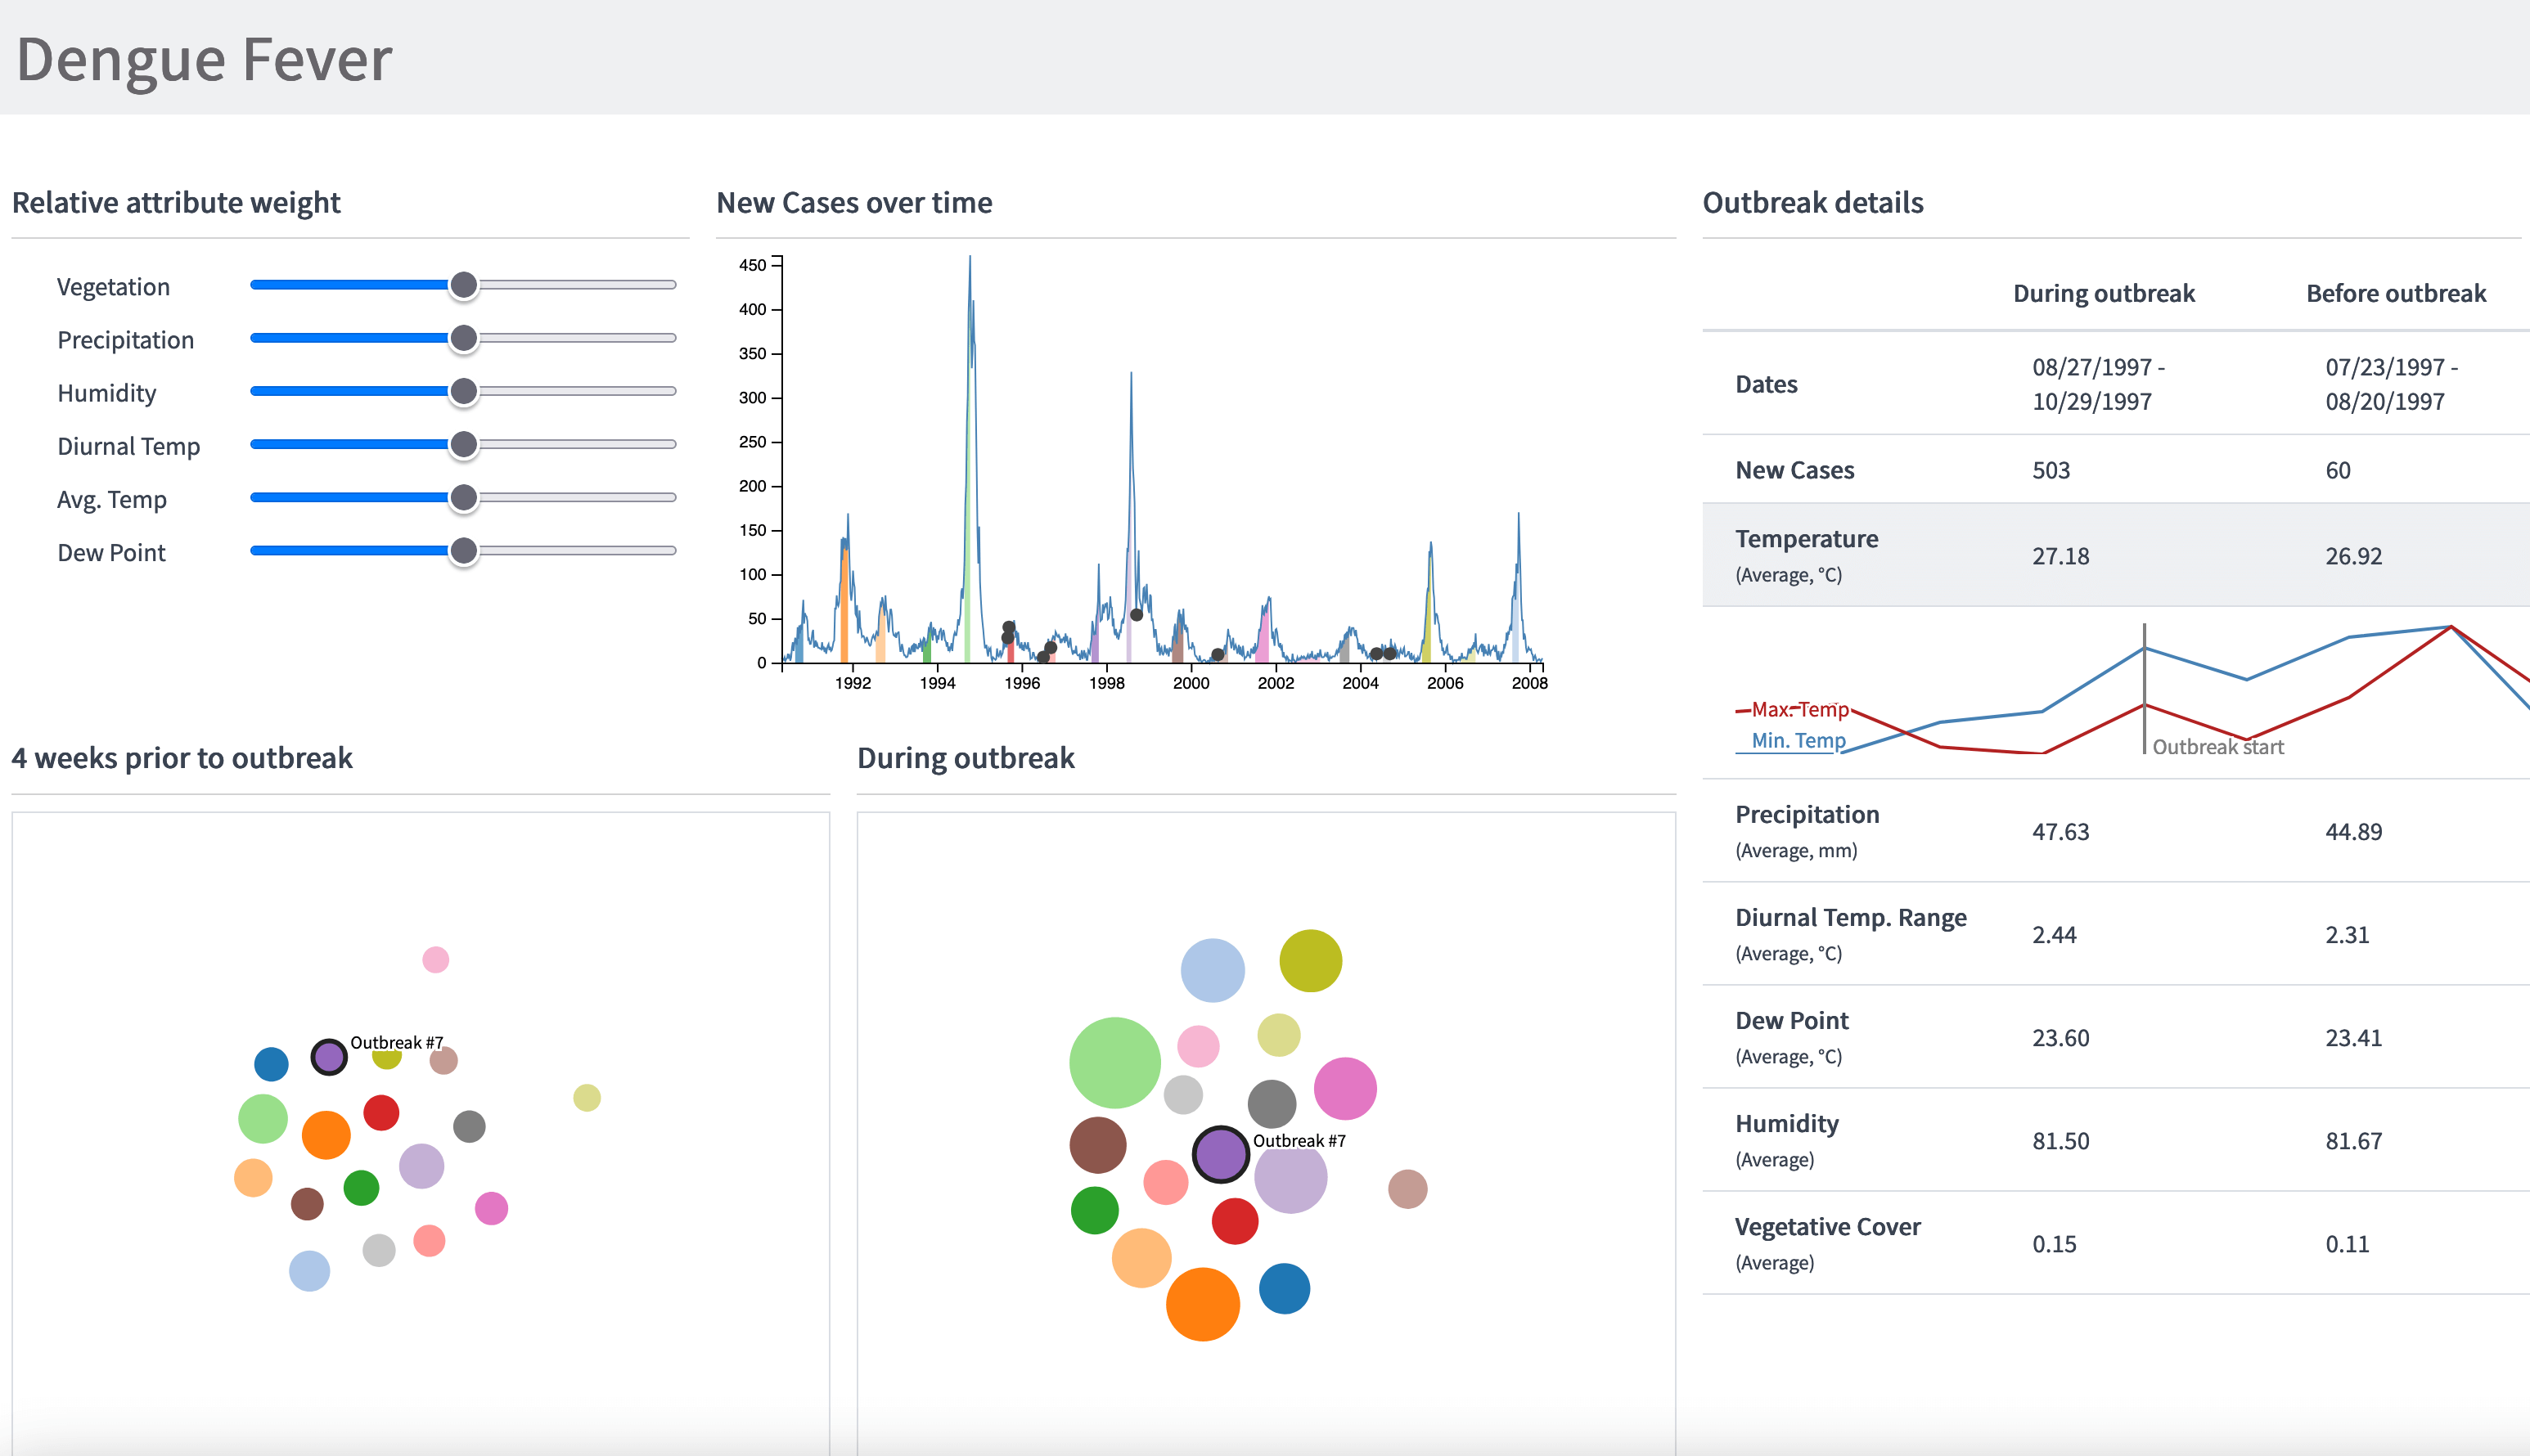The width and height of the screenshot is (2530, 1456).
Task: Click the temperature value 26.92
Action: (x=2354, y=556)
